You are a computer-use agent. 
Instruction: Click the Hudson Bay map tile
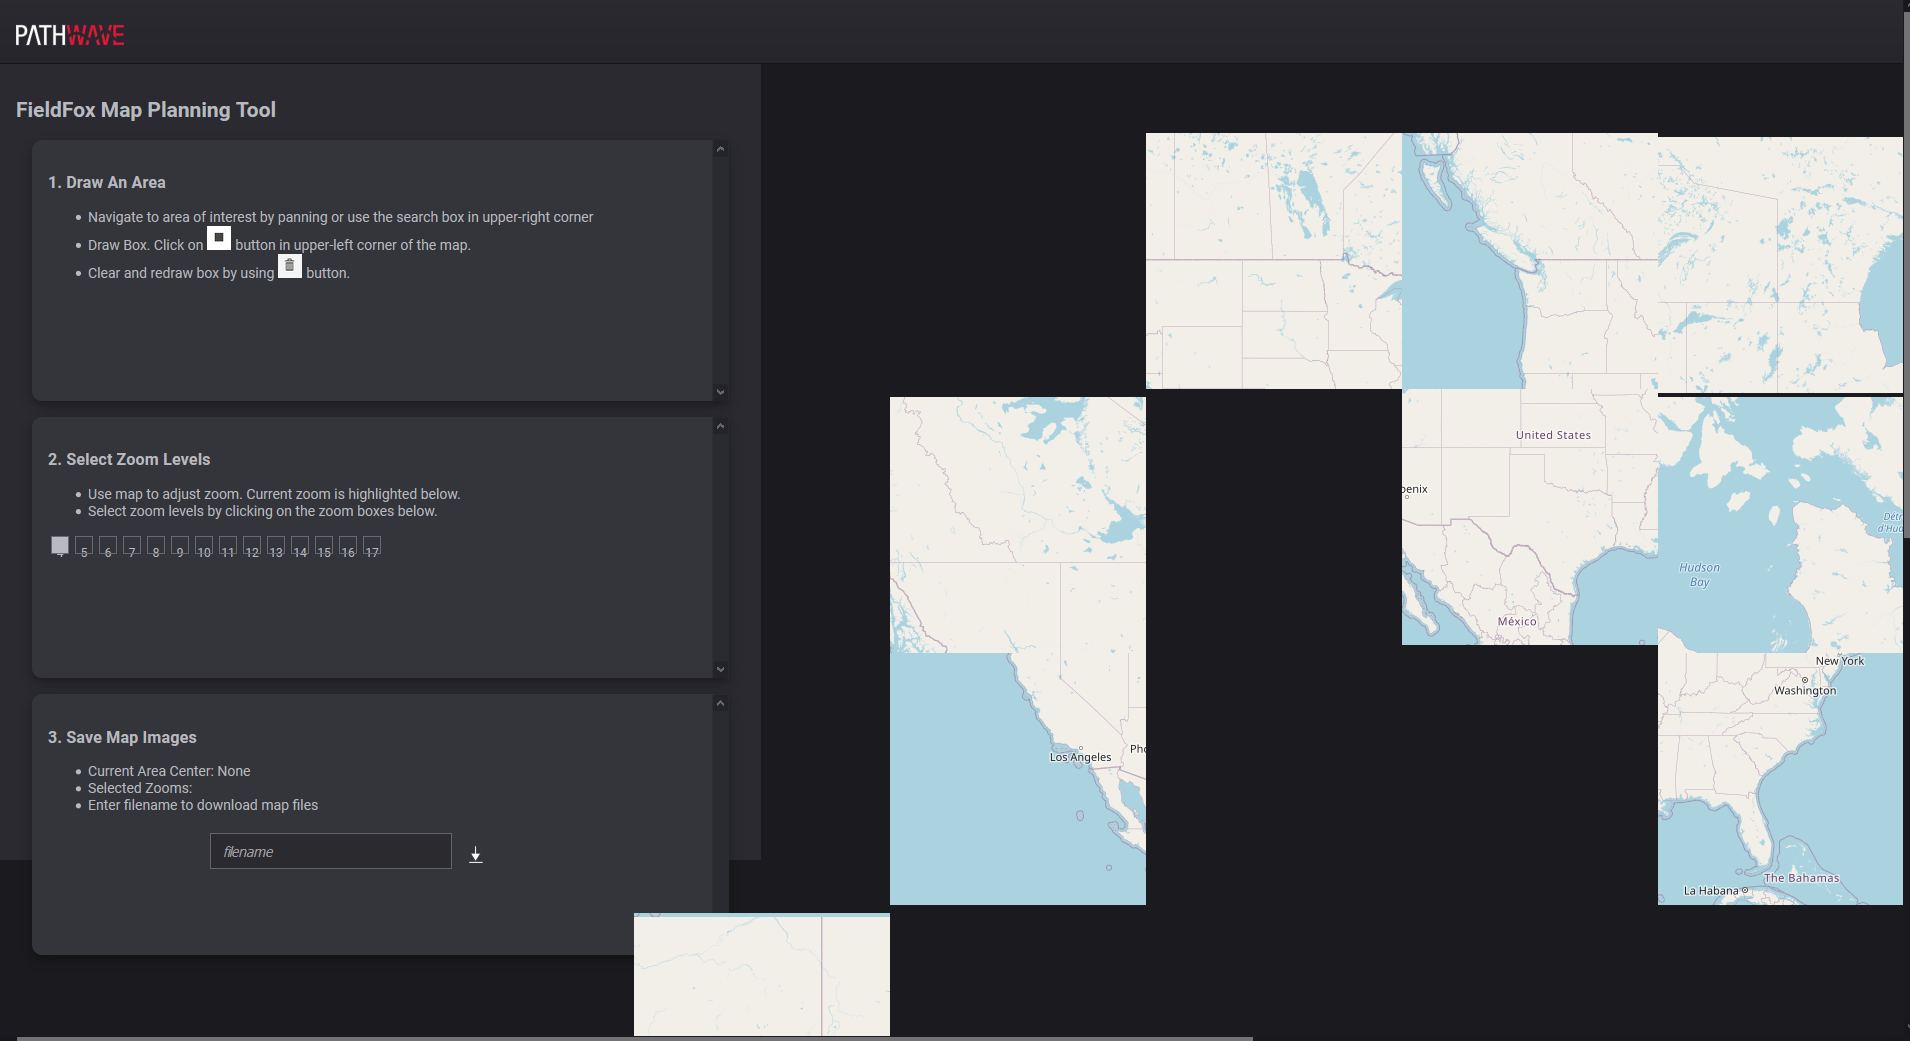(1780, 524)
